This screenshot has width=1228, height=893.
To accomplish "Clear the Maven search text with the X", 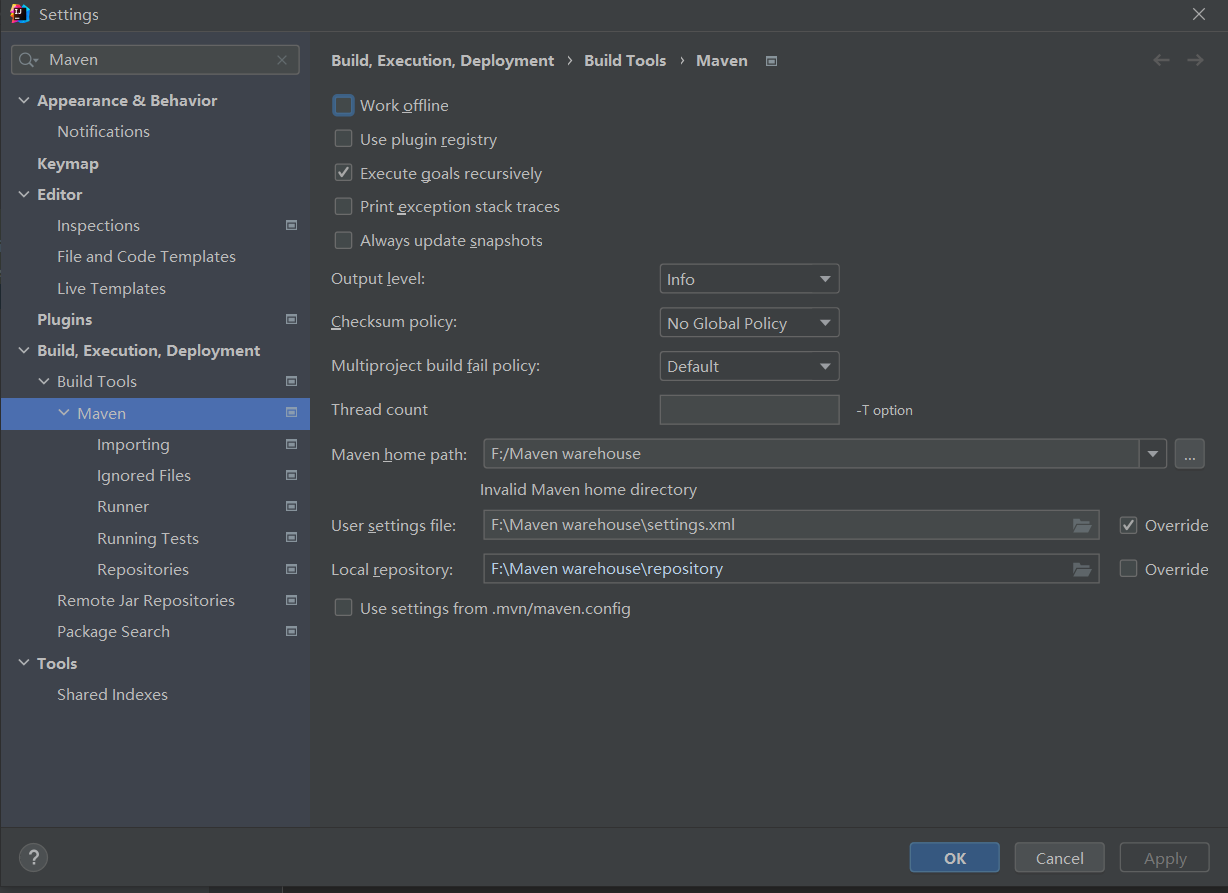I will (282, 60).
